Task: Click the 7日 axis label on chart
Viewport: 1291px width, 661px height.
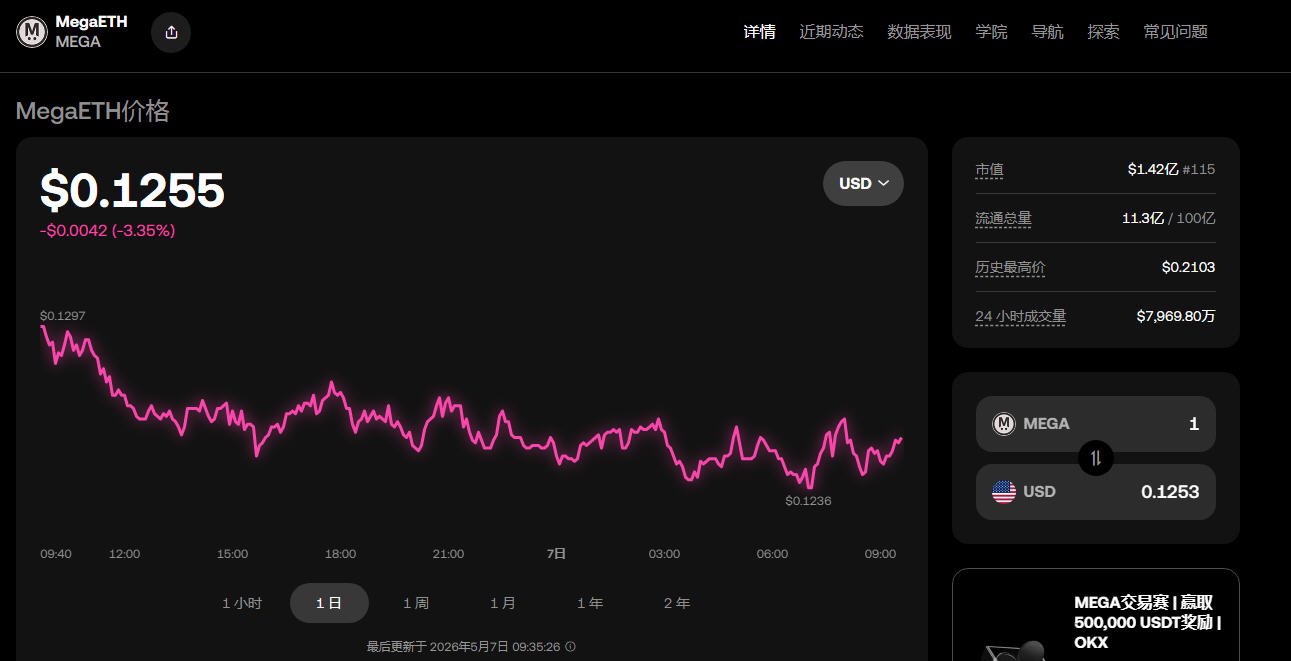Action: click(556, 554)
